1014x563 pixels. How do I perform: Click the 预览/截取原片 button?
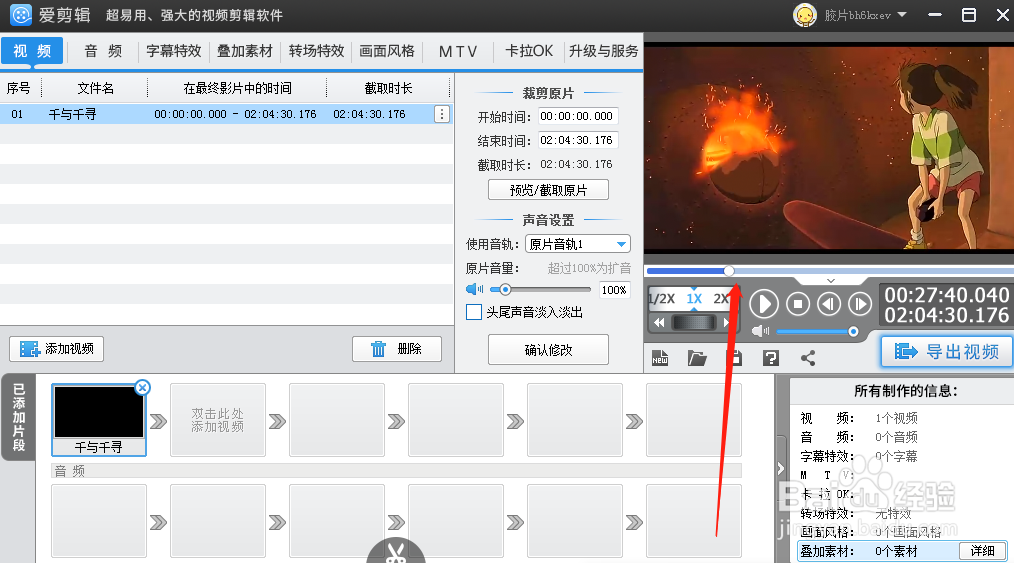coord(548,190)
